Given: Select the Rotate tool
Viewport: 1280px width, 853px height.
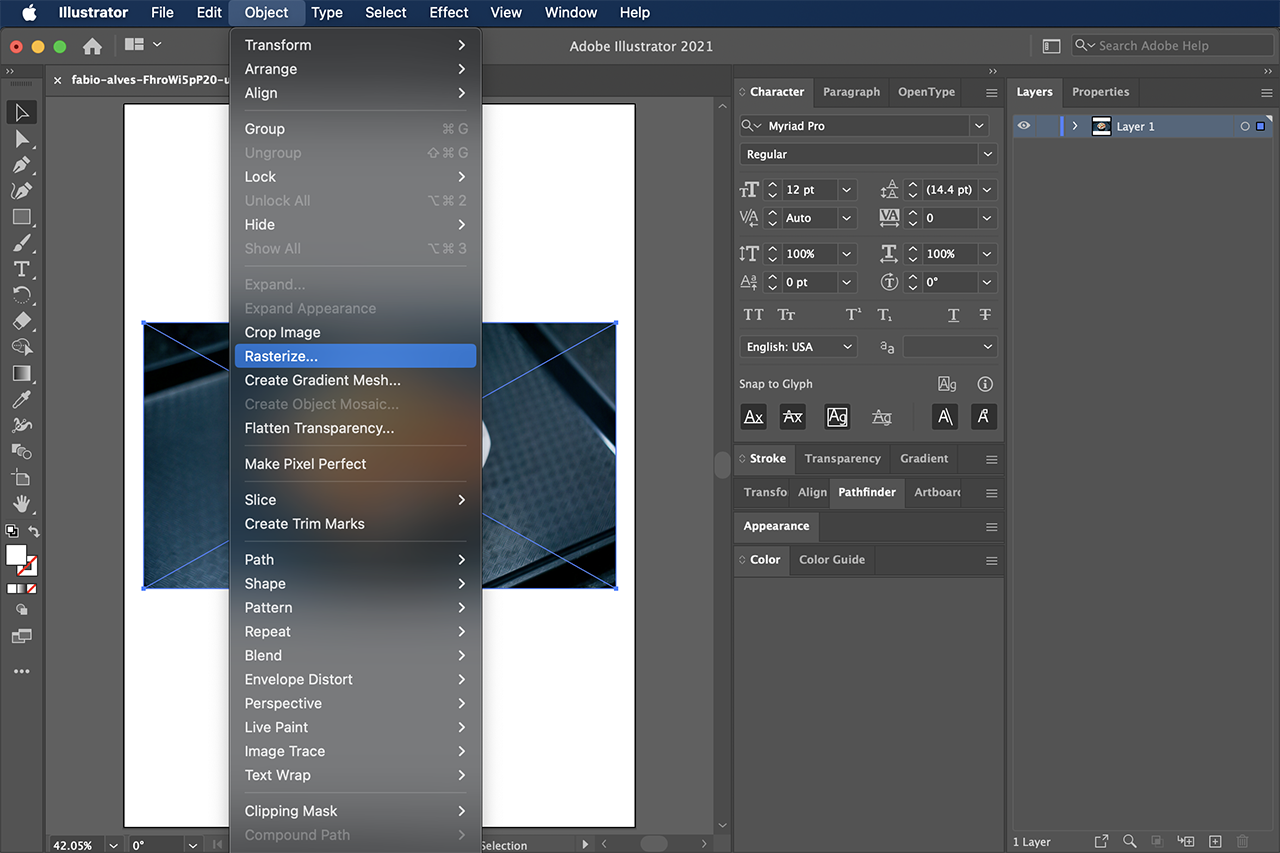Looking at the screenshot, I should click(x=22, y=295).
